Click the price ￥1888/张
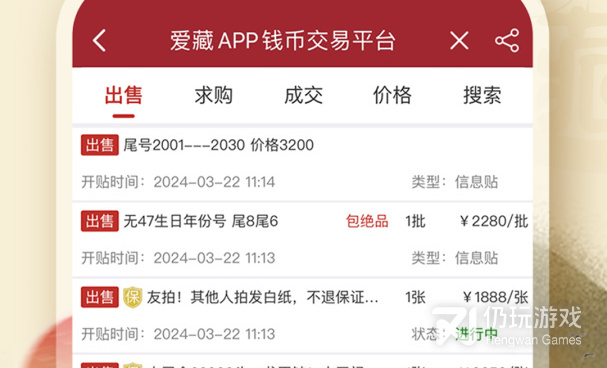This screenshot has width=607, height=368. (x=495, y=298)
